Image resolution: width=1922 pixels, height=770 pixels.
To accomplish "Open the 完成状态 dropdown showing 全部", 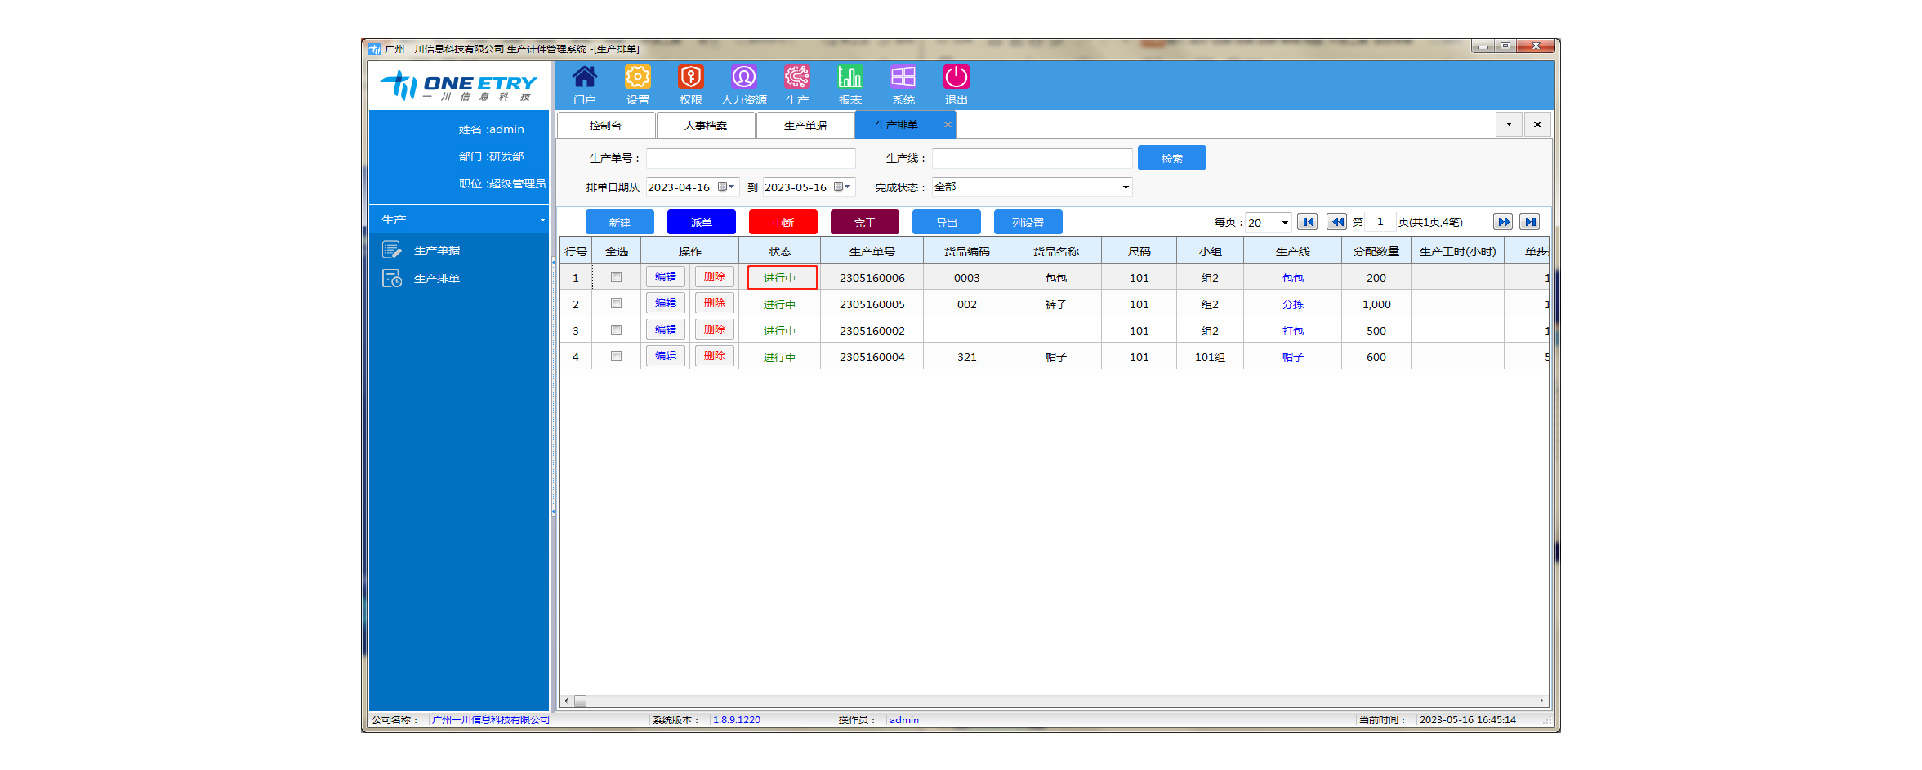I will pyautogui.click(x=1125, y=187).
